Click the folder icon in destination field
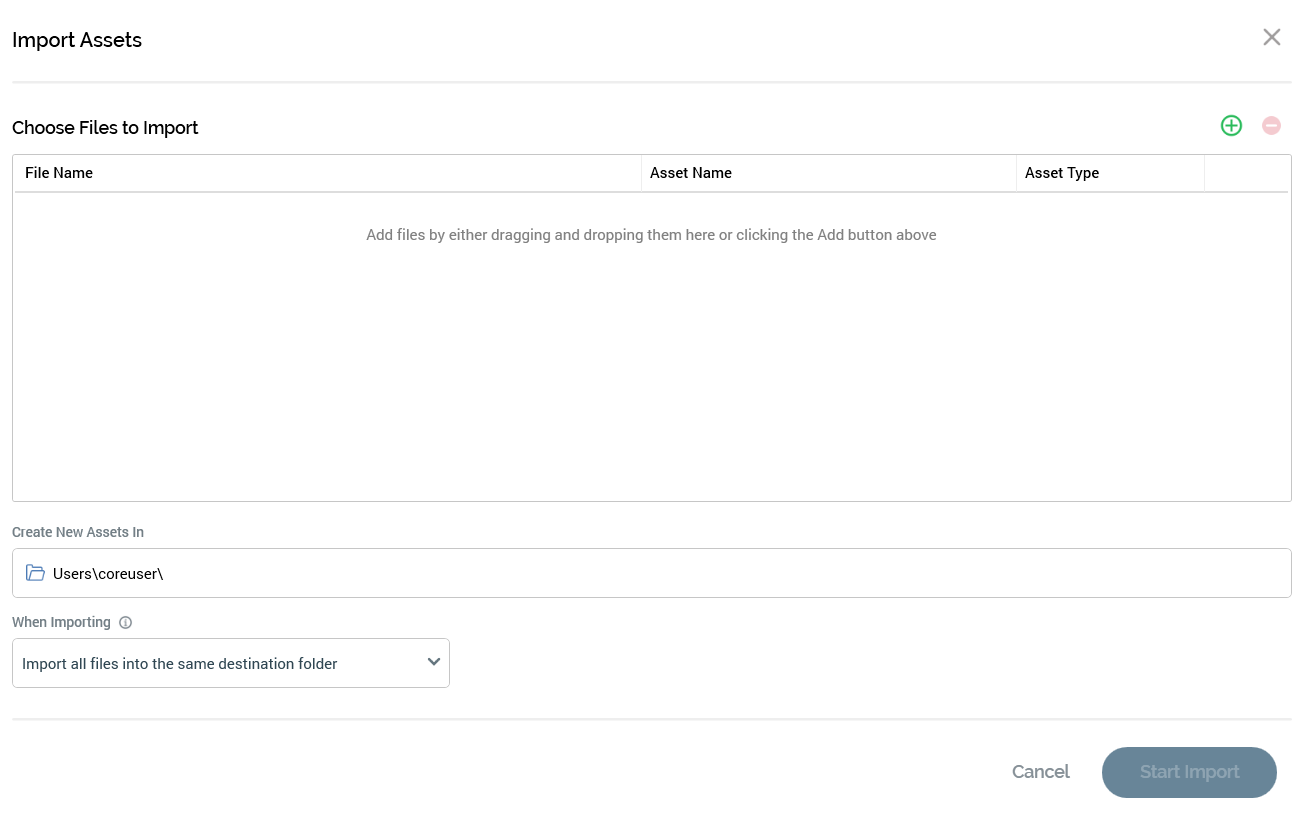The image size is (1304, 826). point(36,573)
